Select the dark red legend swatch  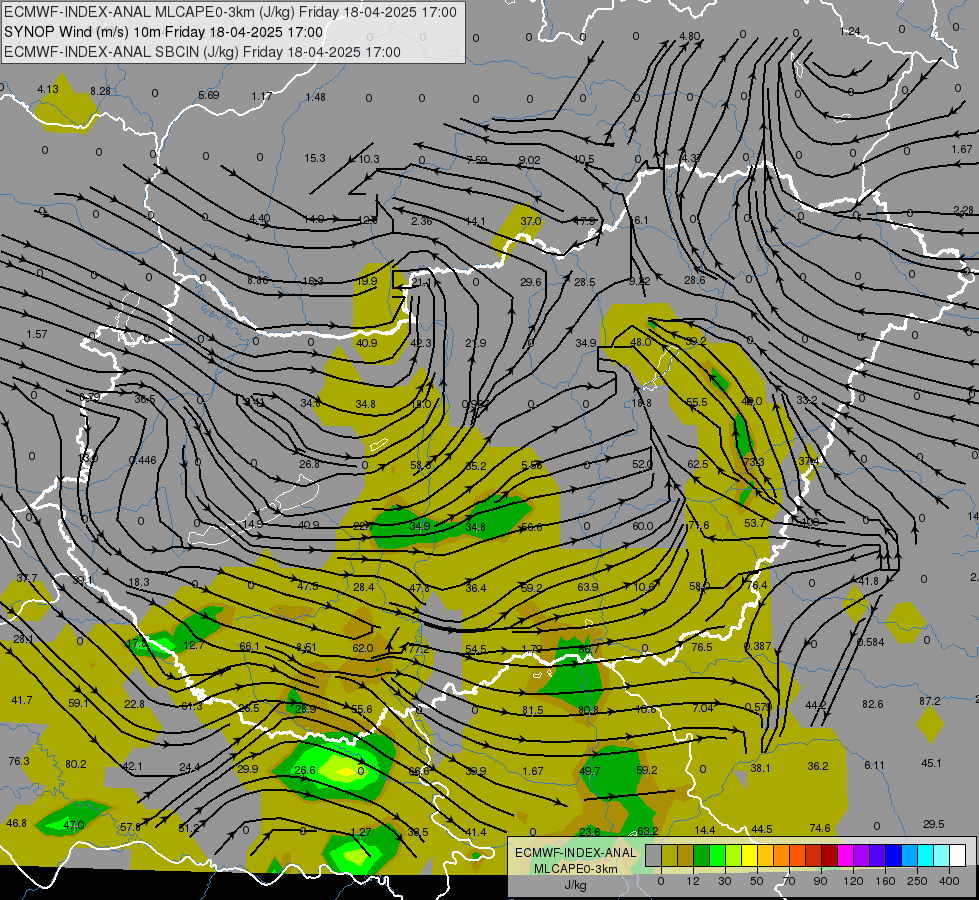(x=830, y=856)
